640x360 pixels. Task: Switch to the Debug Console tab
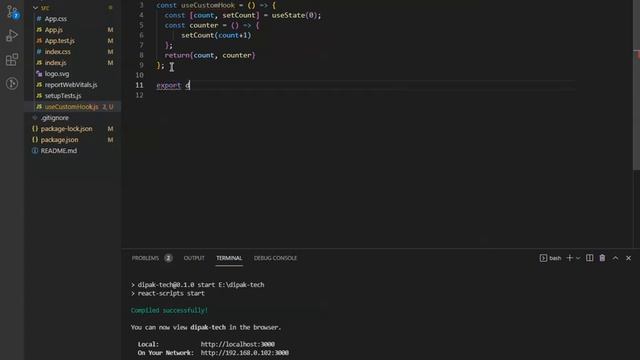pos(276,258)
